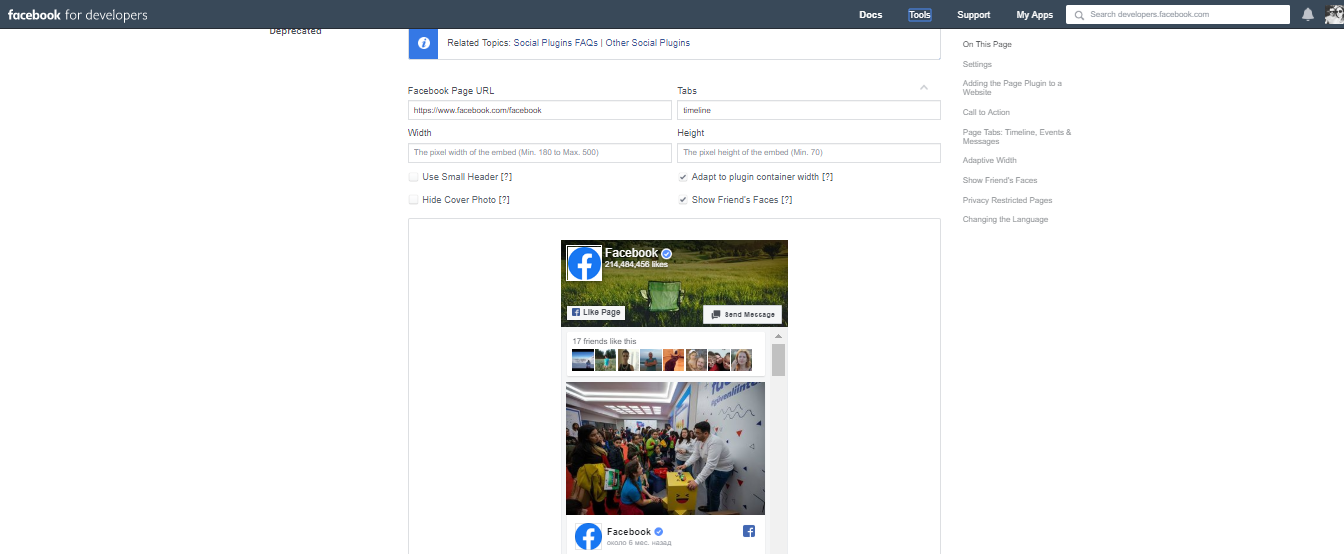
Task: Click the plugin preview scrollbar thumb
Action: [778, 360]
